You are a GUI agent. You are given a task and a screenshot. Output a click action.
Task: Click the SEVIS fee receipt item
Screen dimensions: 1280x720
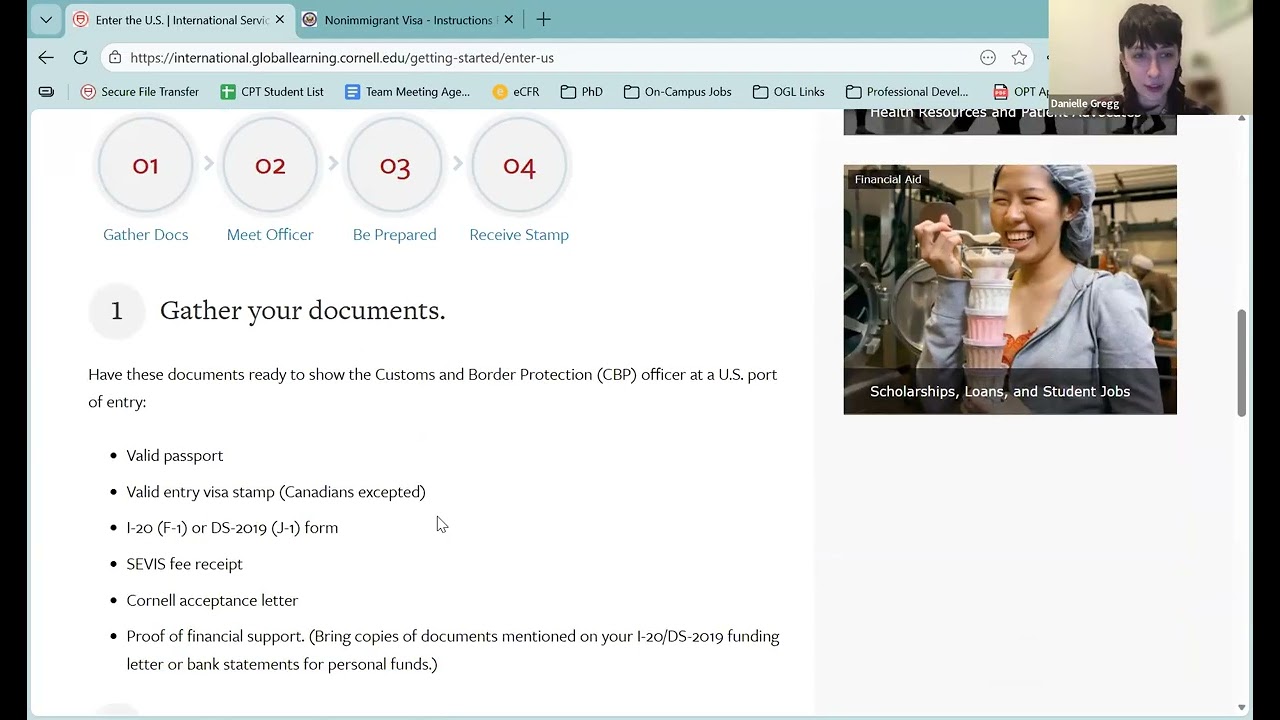tap(185, 564)
